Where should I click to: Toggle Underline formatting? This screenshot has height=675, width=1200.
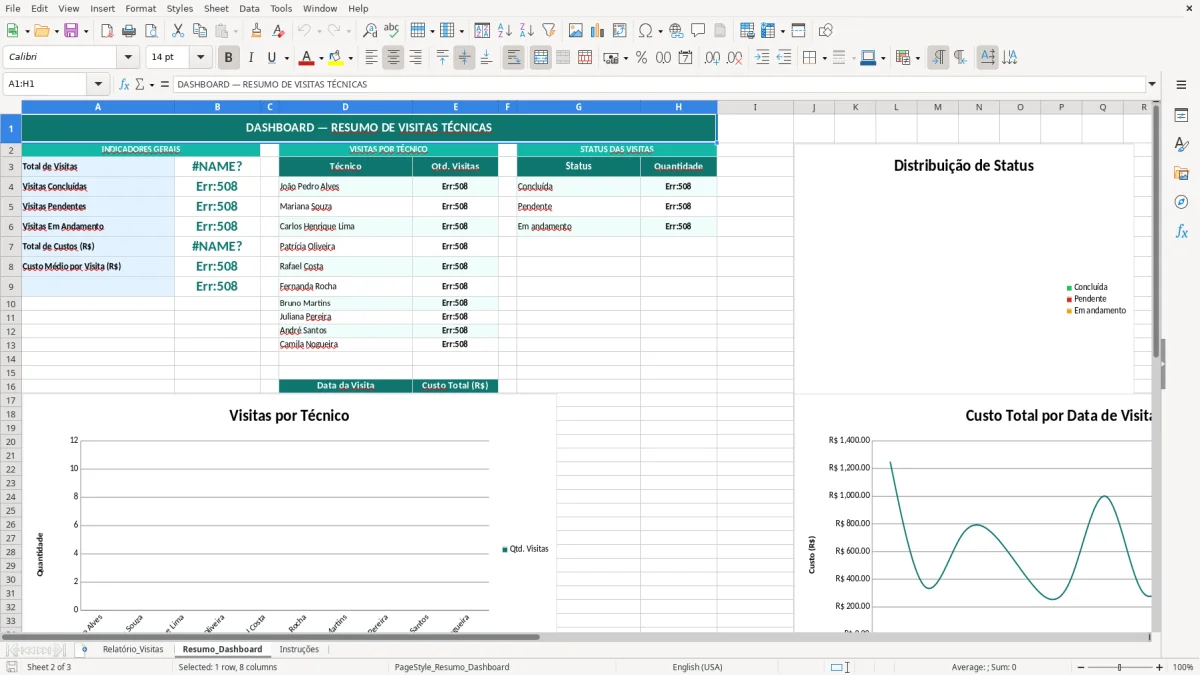point(271,58)
